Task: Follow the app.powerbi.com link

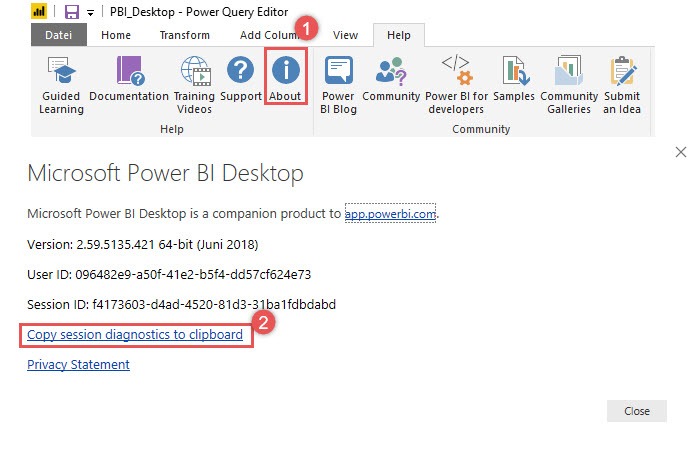Action: click(x=390, y=214)
